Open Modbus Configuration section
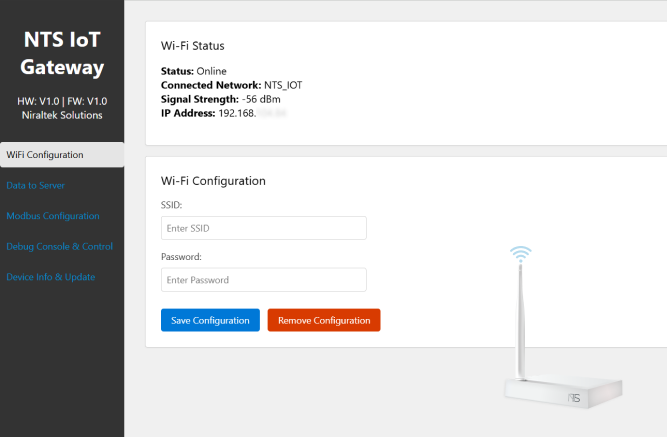 click(53, 215)
